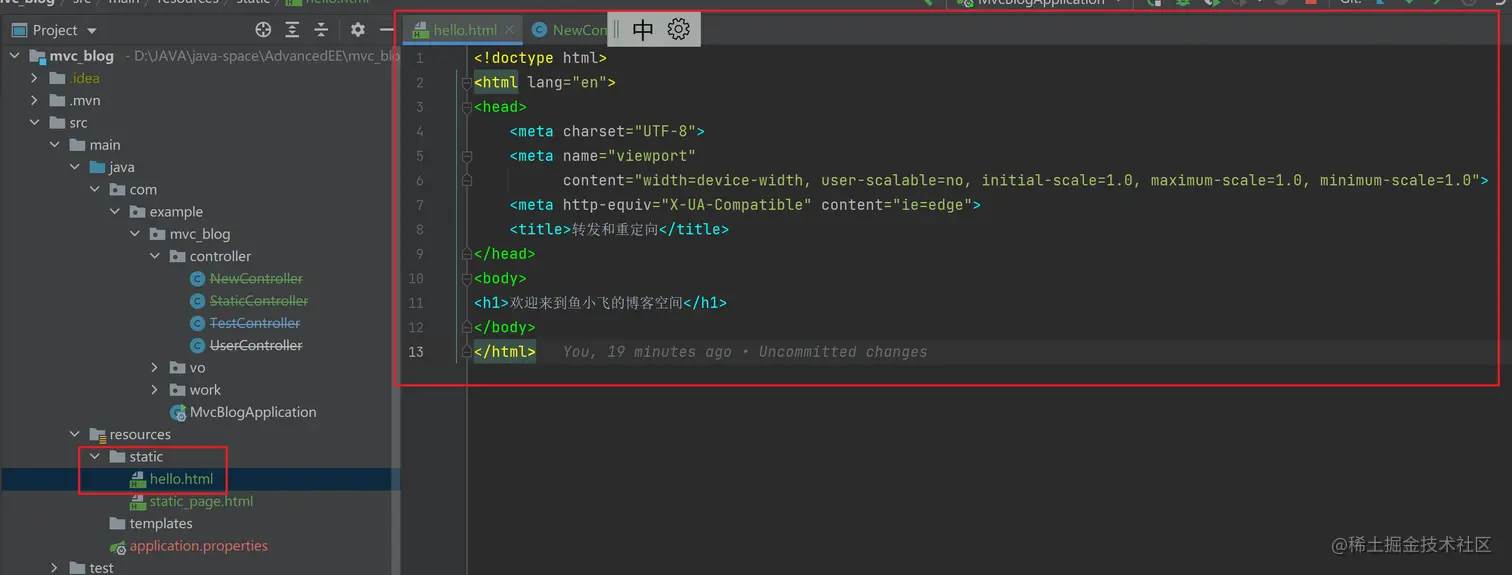
Task: Collapse the main folder
Action: coord(55,145)
